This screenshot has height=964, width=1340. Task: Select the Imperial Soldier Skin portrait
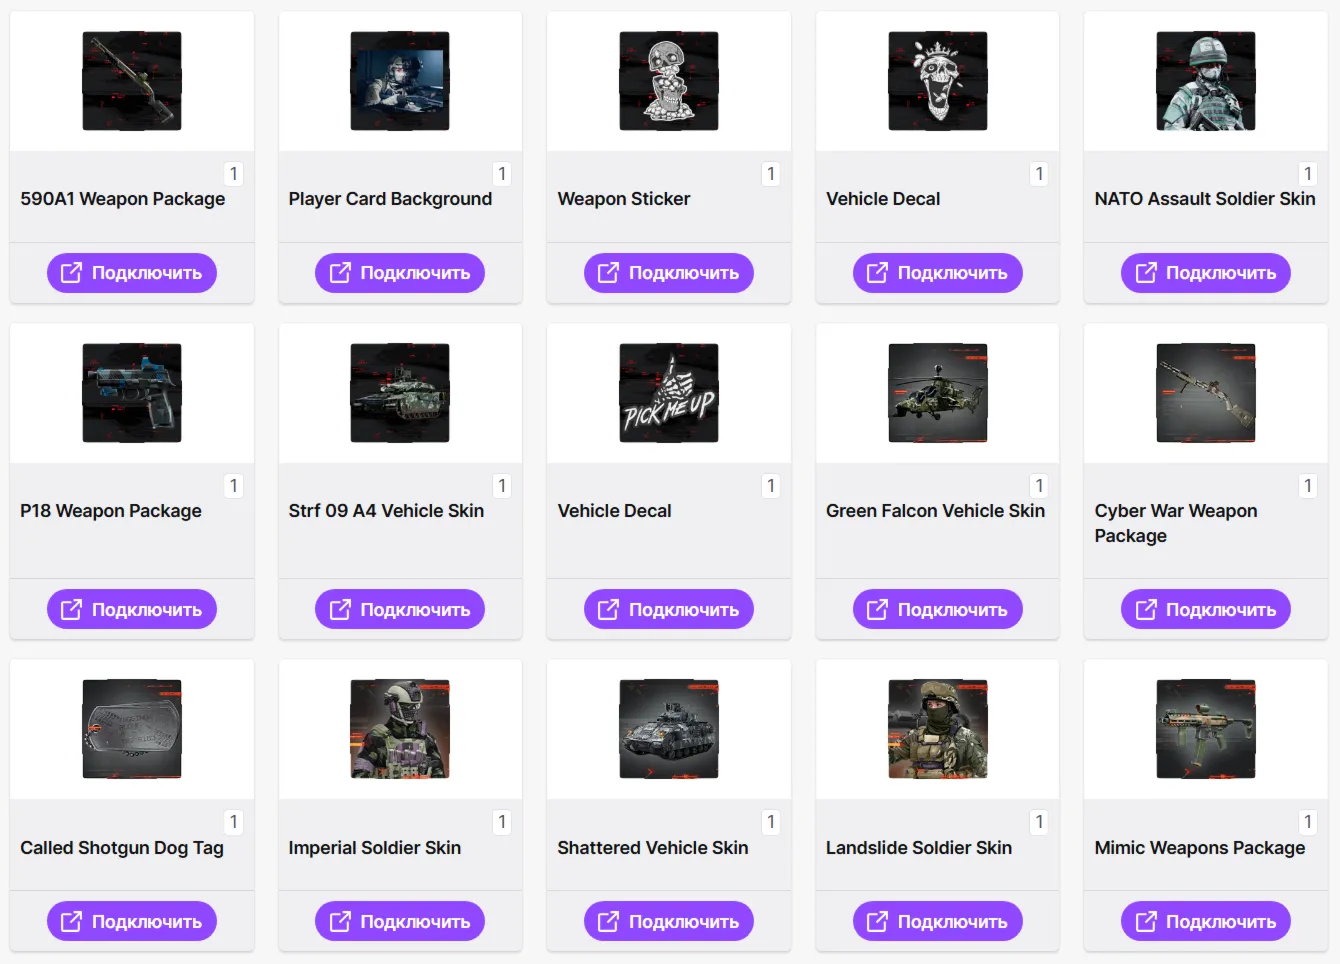pos(400,729)
